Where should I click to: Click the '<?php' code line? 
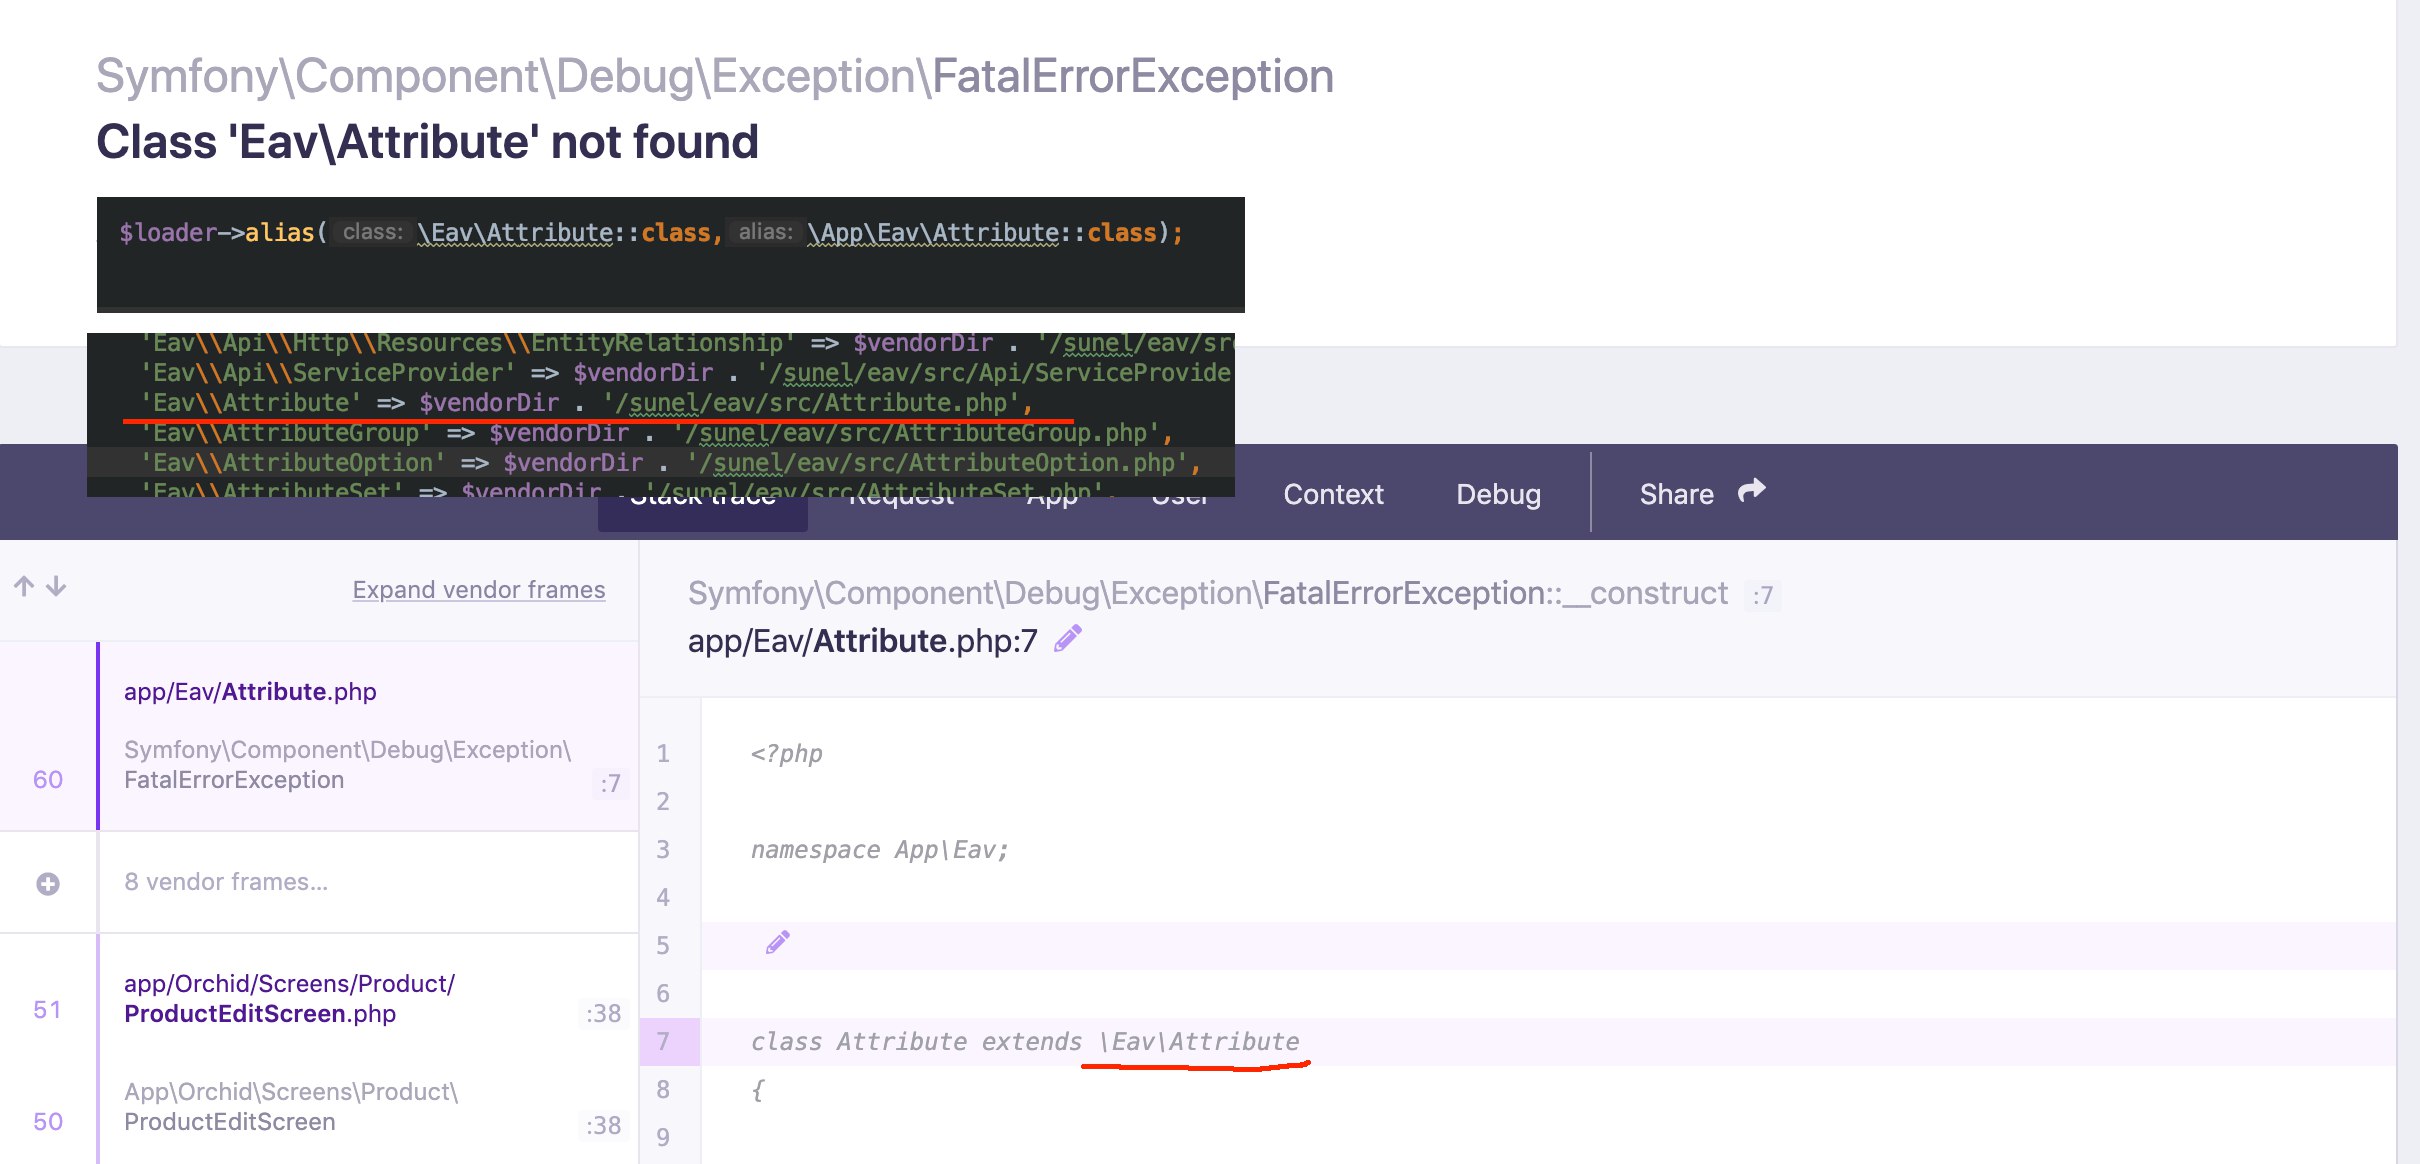tap(787, 754)
